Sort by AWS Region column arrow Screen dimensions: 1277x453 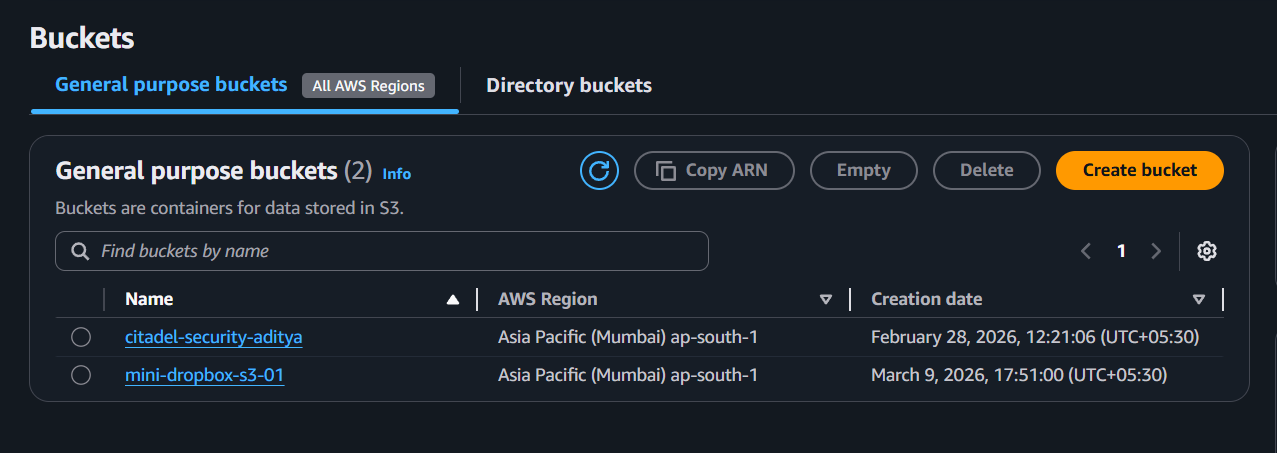pos(826,299)
